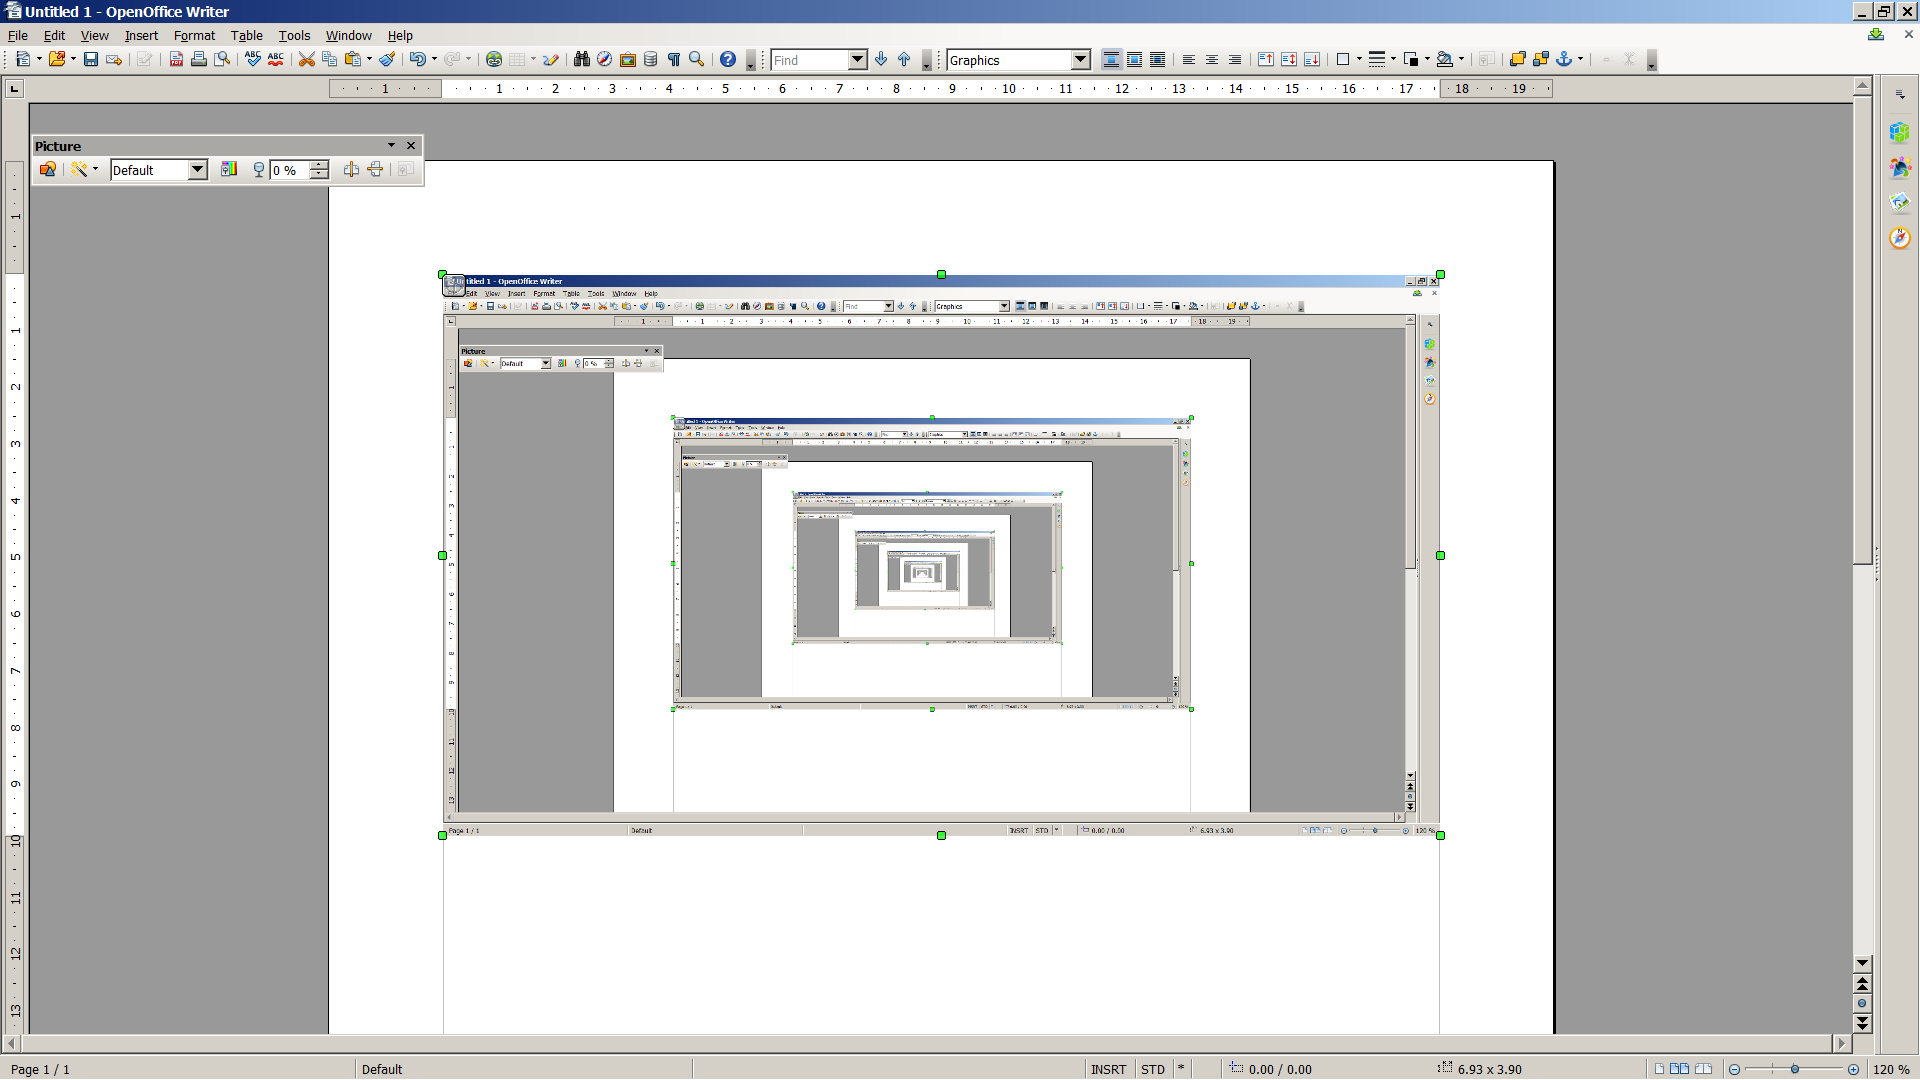
Task: Open the Graphics style dropdown
Action: tap(1080, 60)
